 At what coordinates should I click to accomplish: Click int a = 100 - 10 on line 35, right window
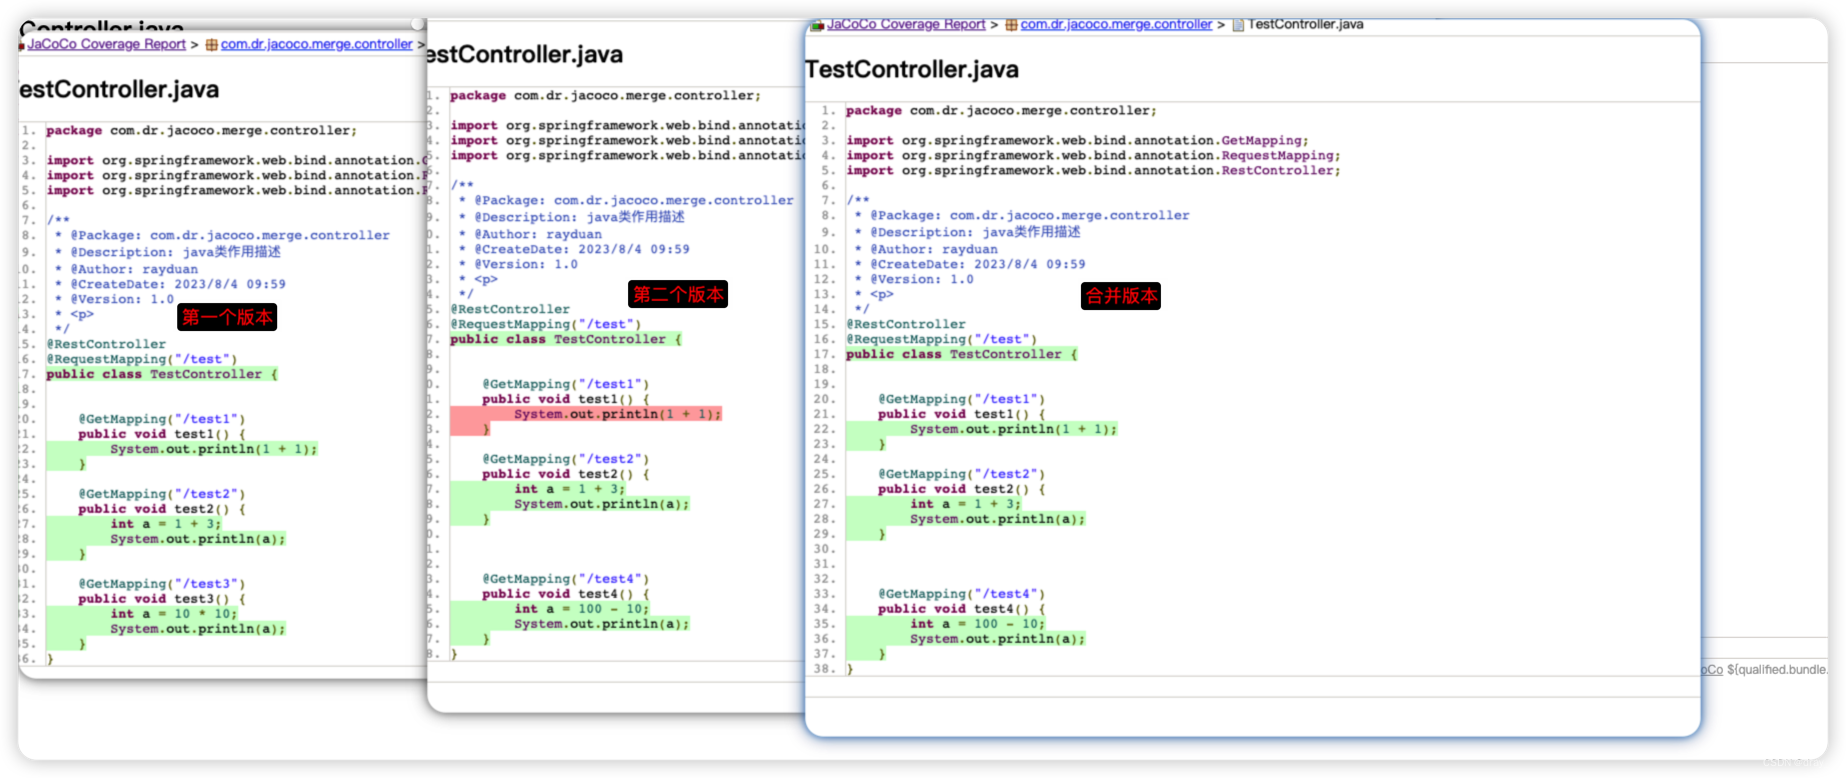(x=978, y=625)
